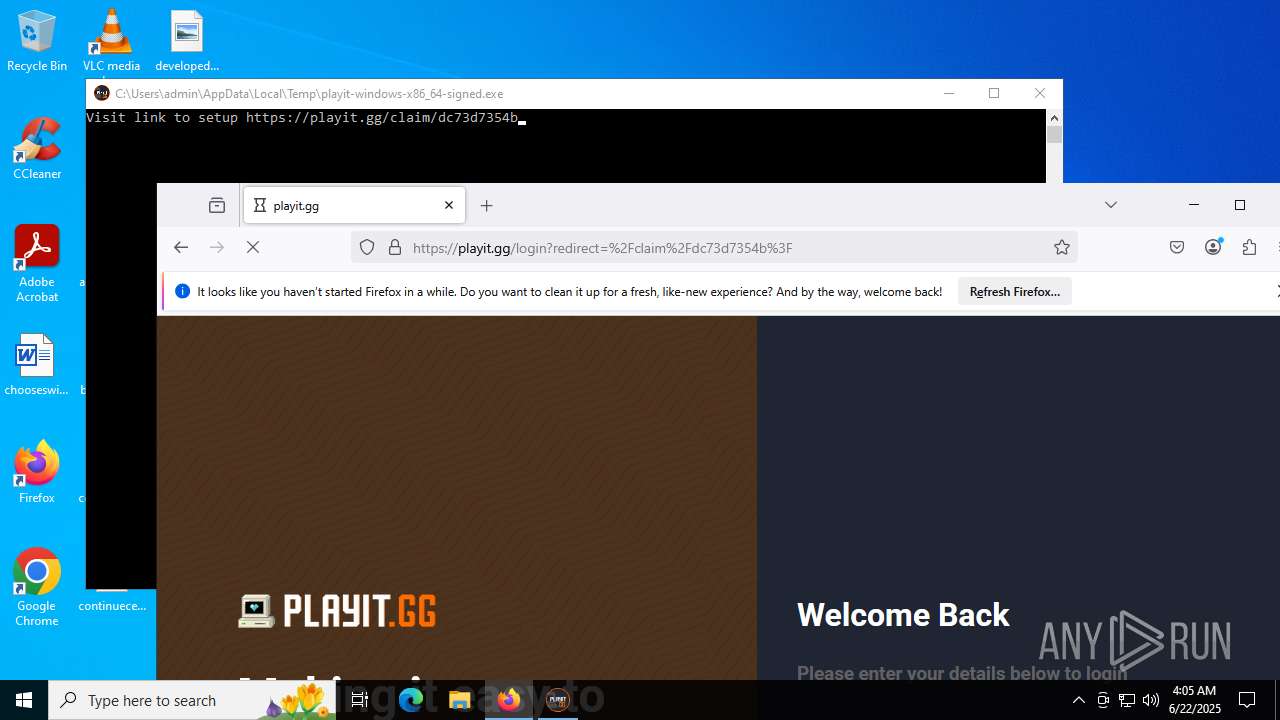
Task: Open the taskbar clock and date
Action: pos(1194,700)
